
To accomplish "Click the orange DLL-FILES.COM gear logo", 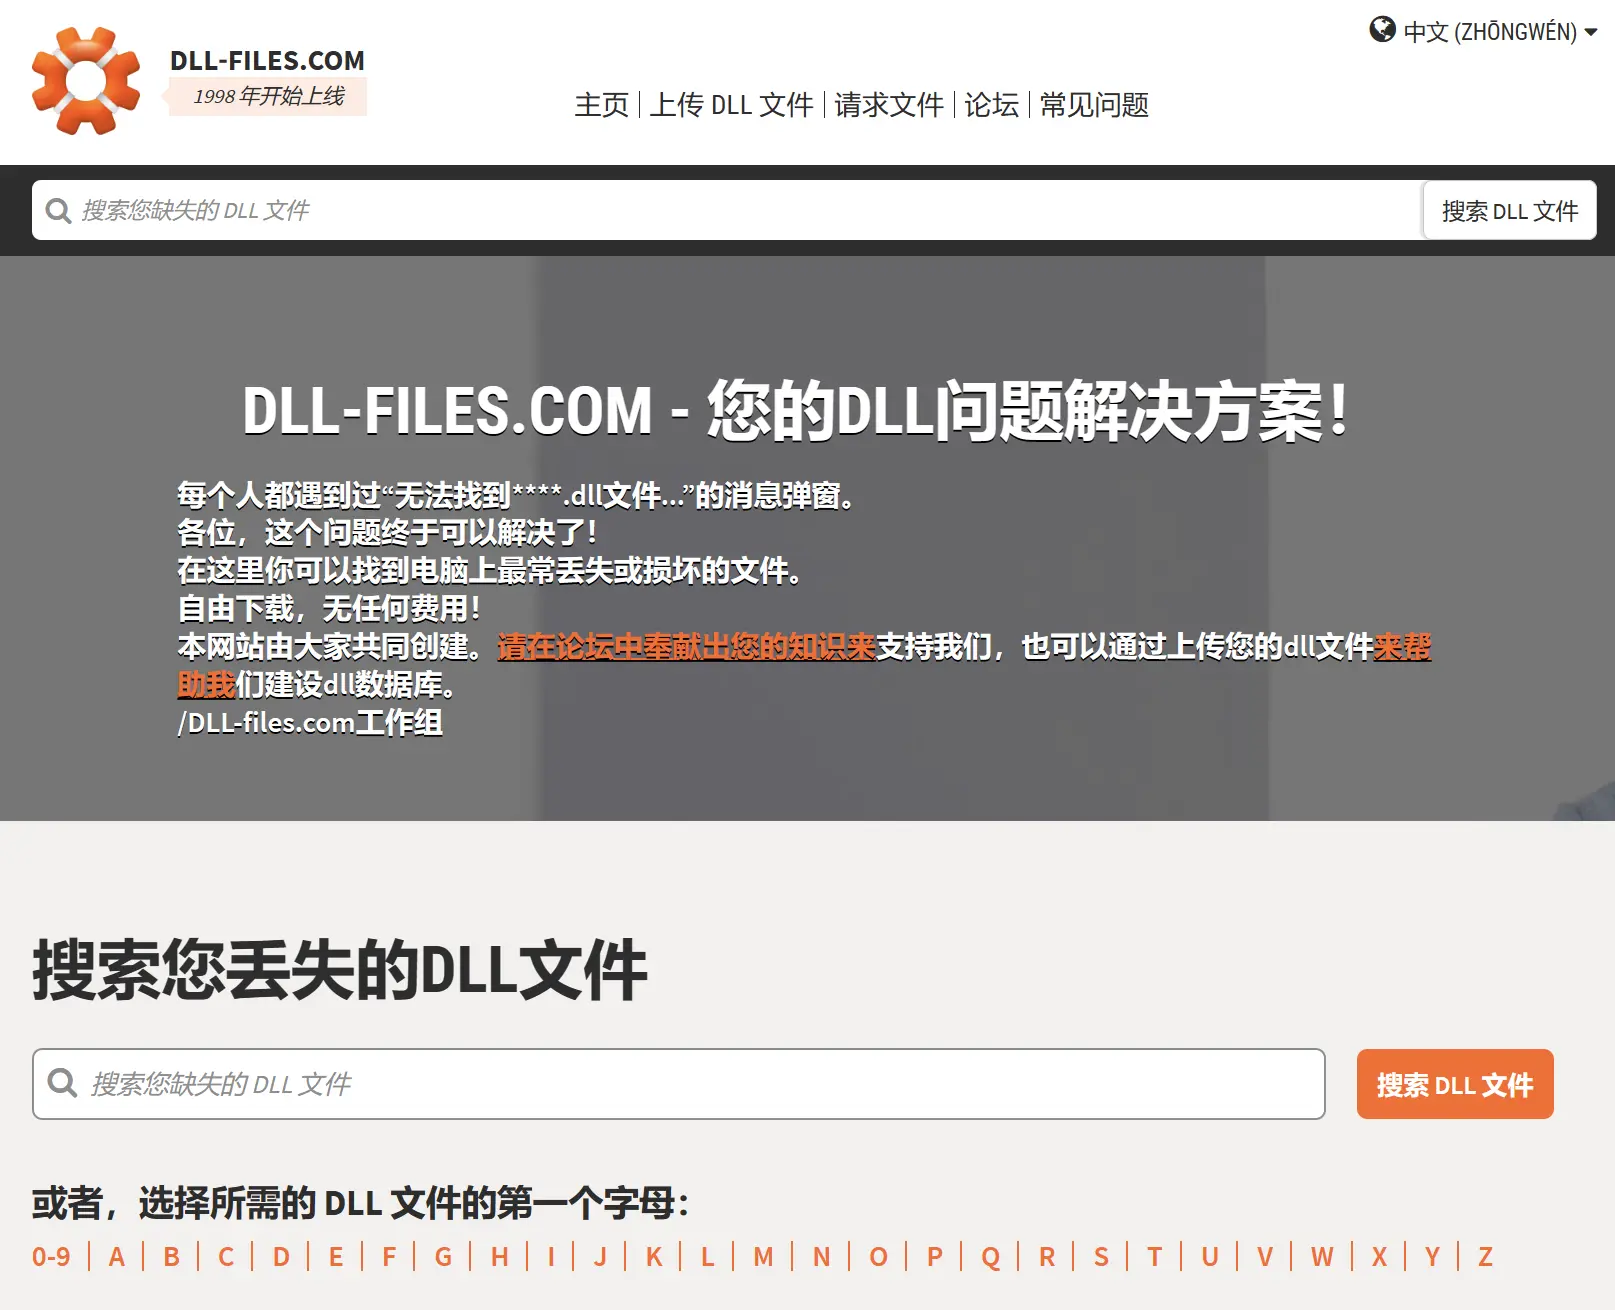I will (86, 81).
